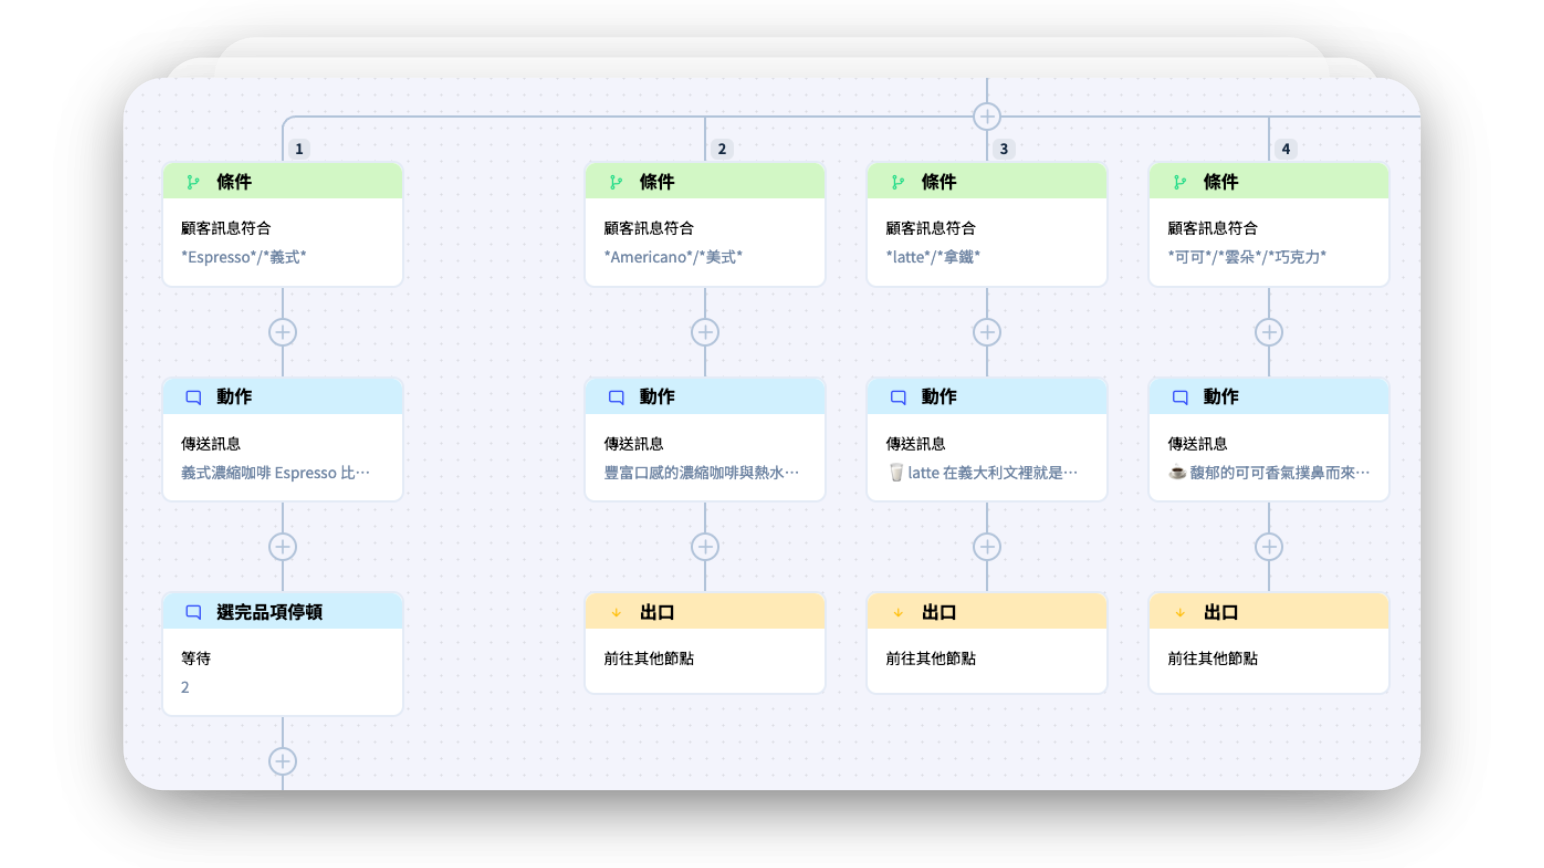Click 動作 title of 可可香氣 action node
Viewport: 1544px width, 868px height.
1221,397
